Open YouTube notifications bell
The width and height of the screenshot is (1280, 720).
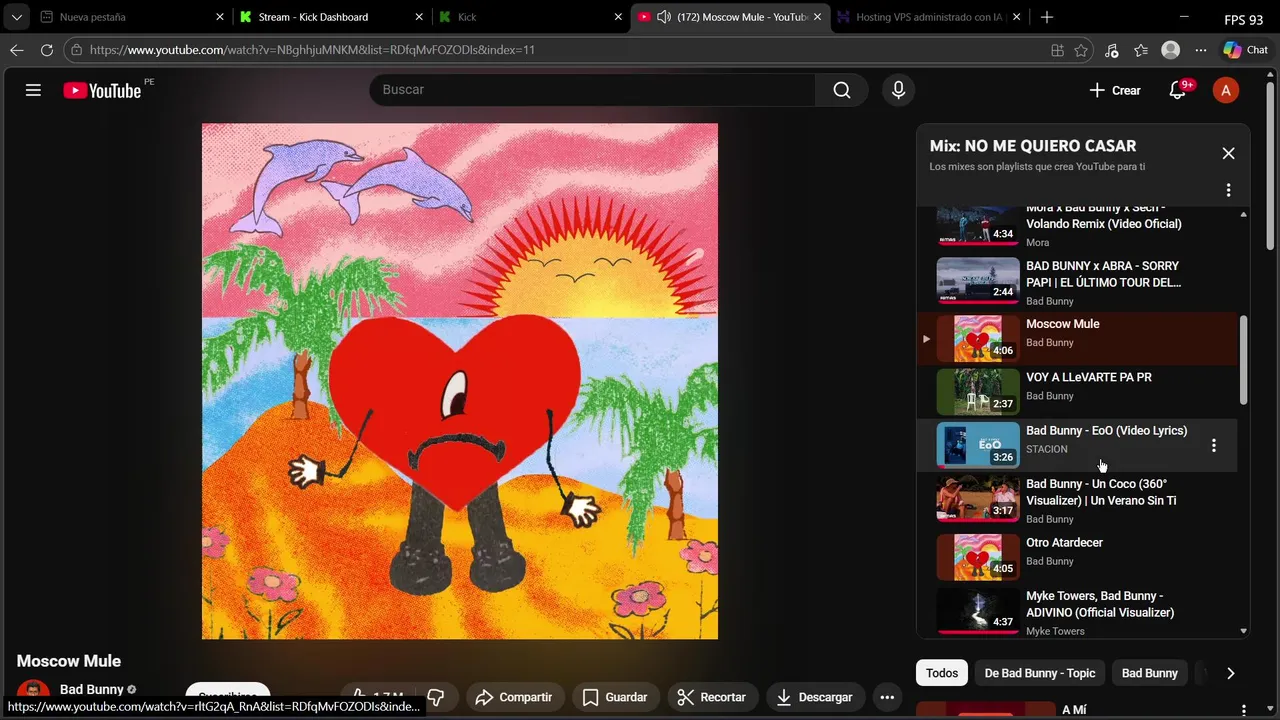pos(1178,90)
